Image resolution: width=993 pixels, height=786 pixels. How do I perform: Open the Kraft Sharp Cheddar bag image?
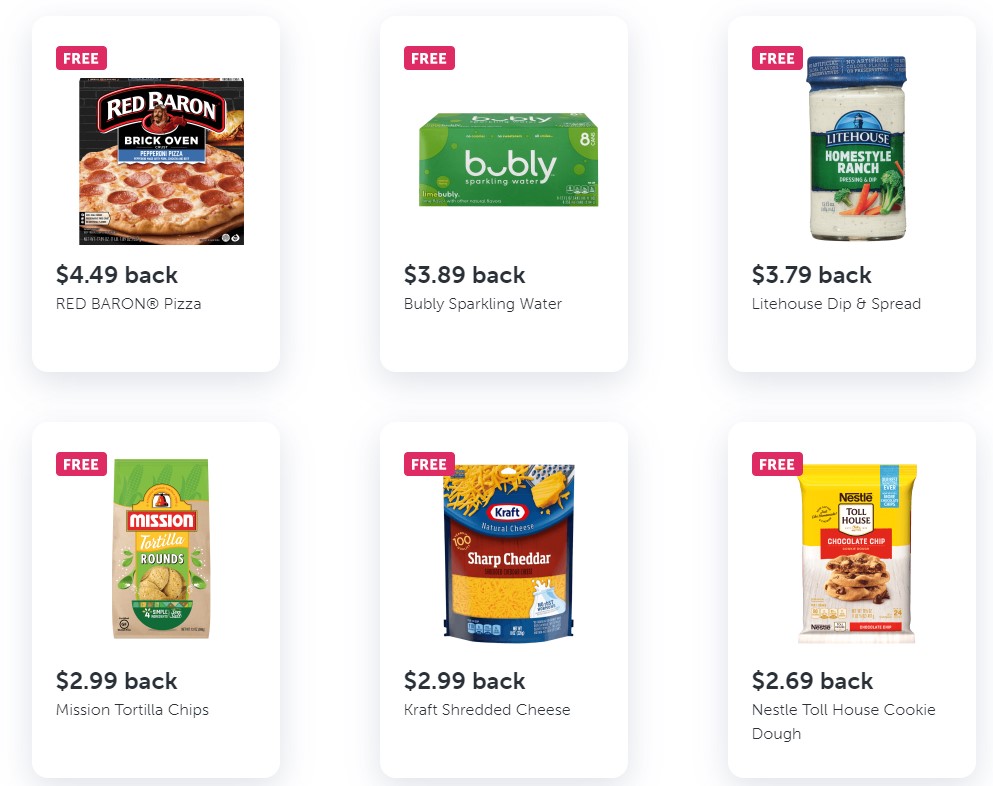(x=509, y=552)
